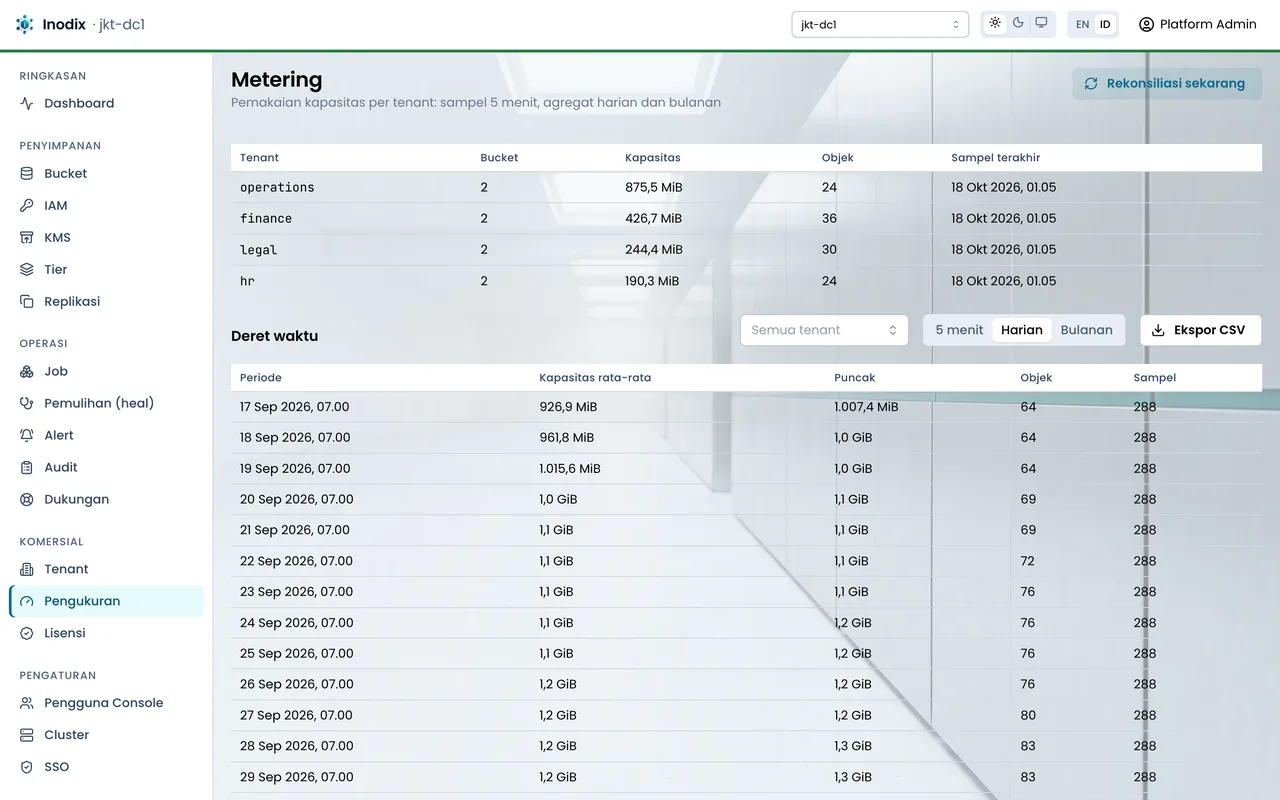Open Replikasi from its copy icon
1280x800 pixels.
tap(27, 301)
